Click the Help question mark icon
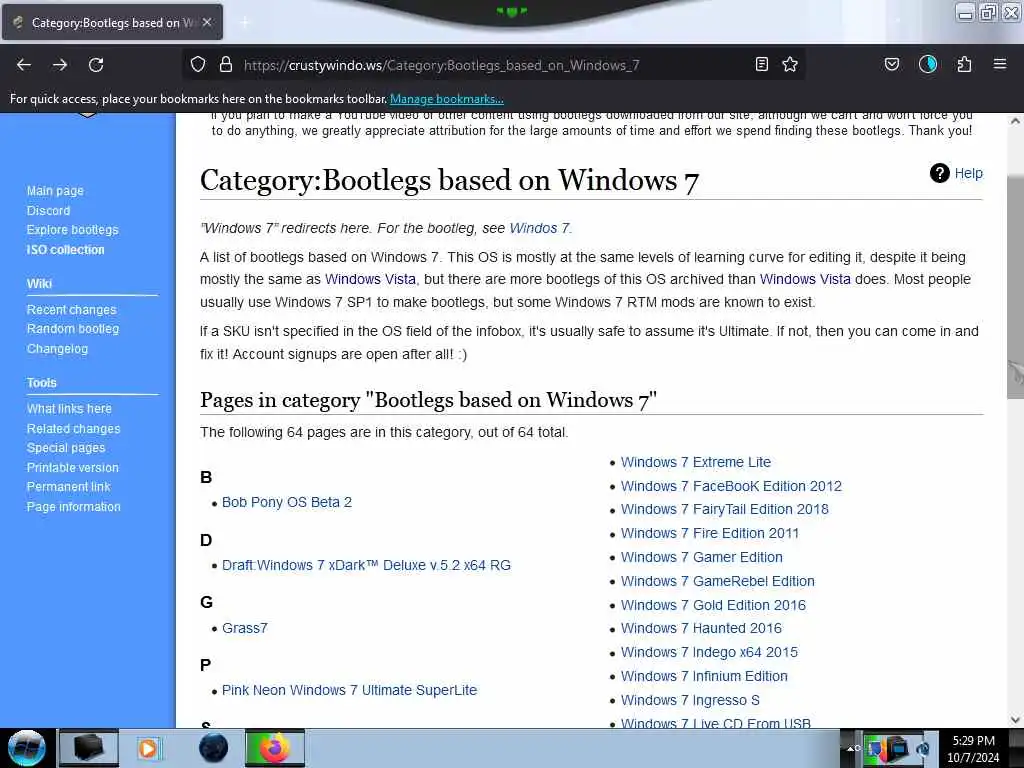This screenshot has width=1024, height=768. tap(940, 173)
